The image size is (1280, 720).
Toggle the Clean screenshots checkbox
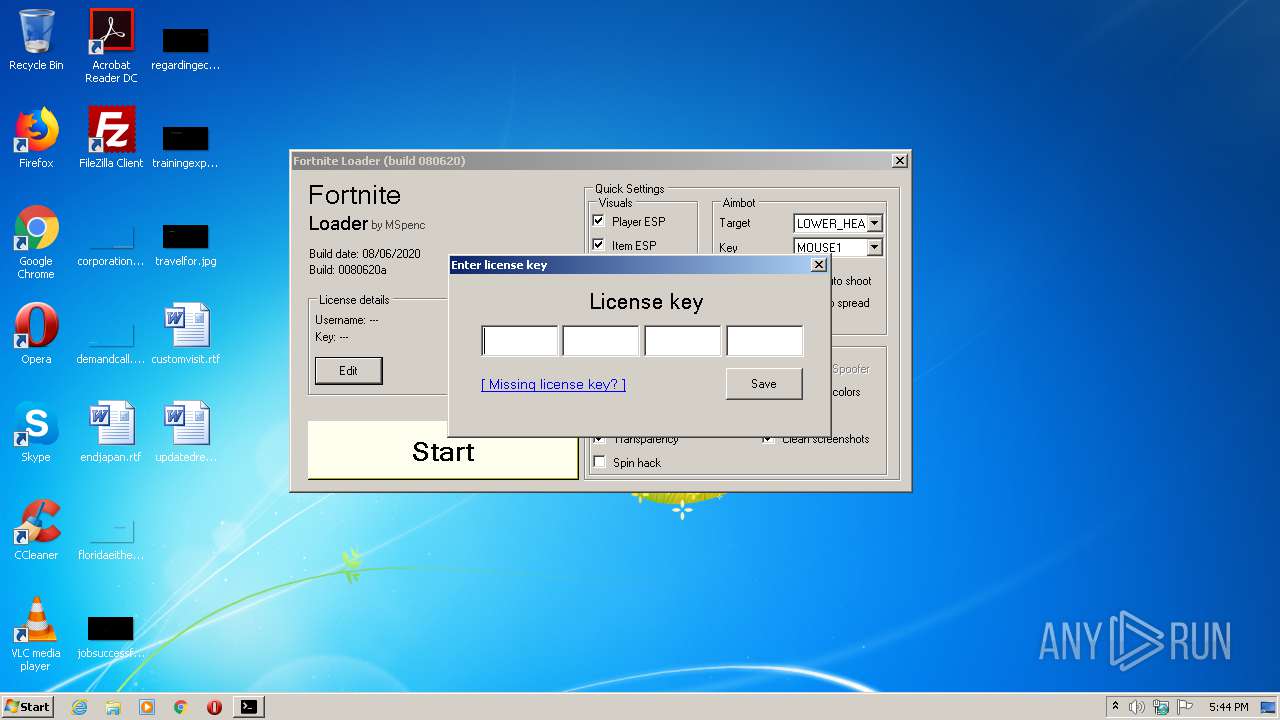(768, 440)
